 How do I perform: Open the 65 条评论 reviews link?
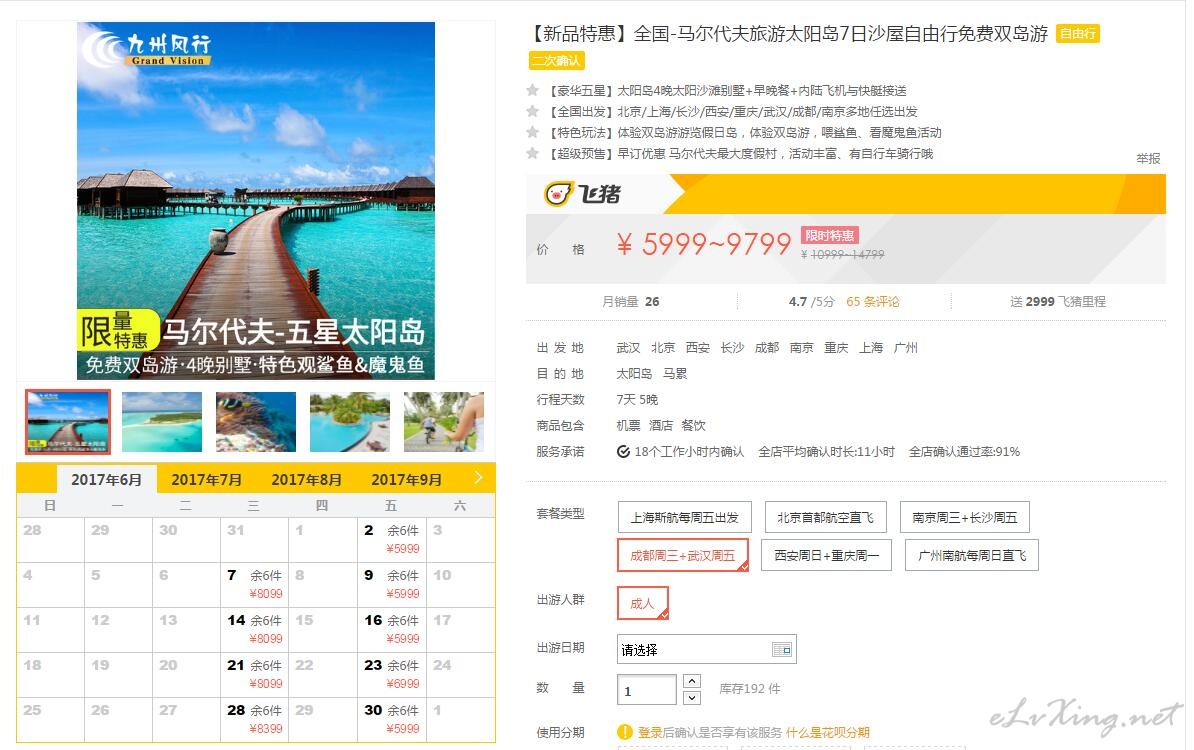[x=873, y=302]
